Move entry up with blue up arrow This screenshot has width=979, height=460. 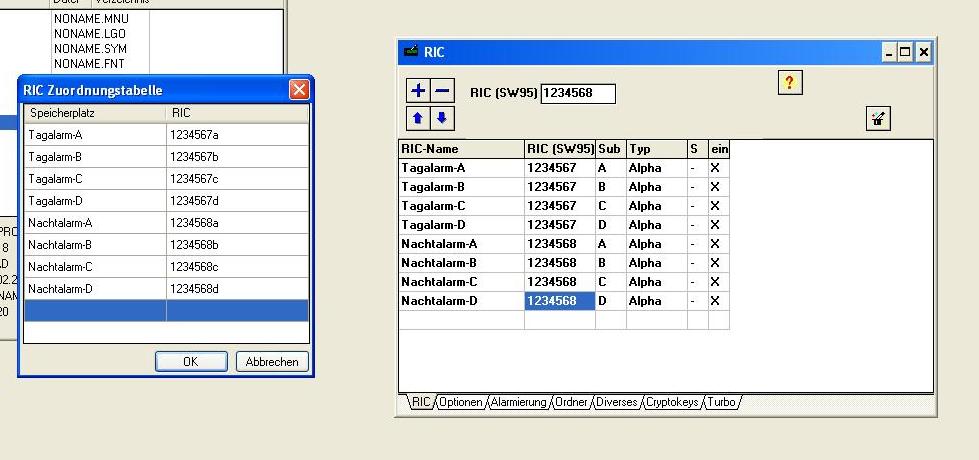[x=418, y=118]
